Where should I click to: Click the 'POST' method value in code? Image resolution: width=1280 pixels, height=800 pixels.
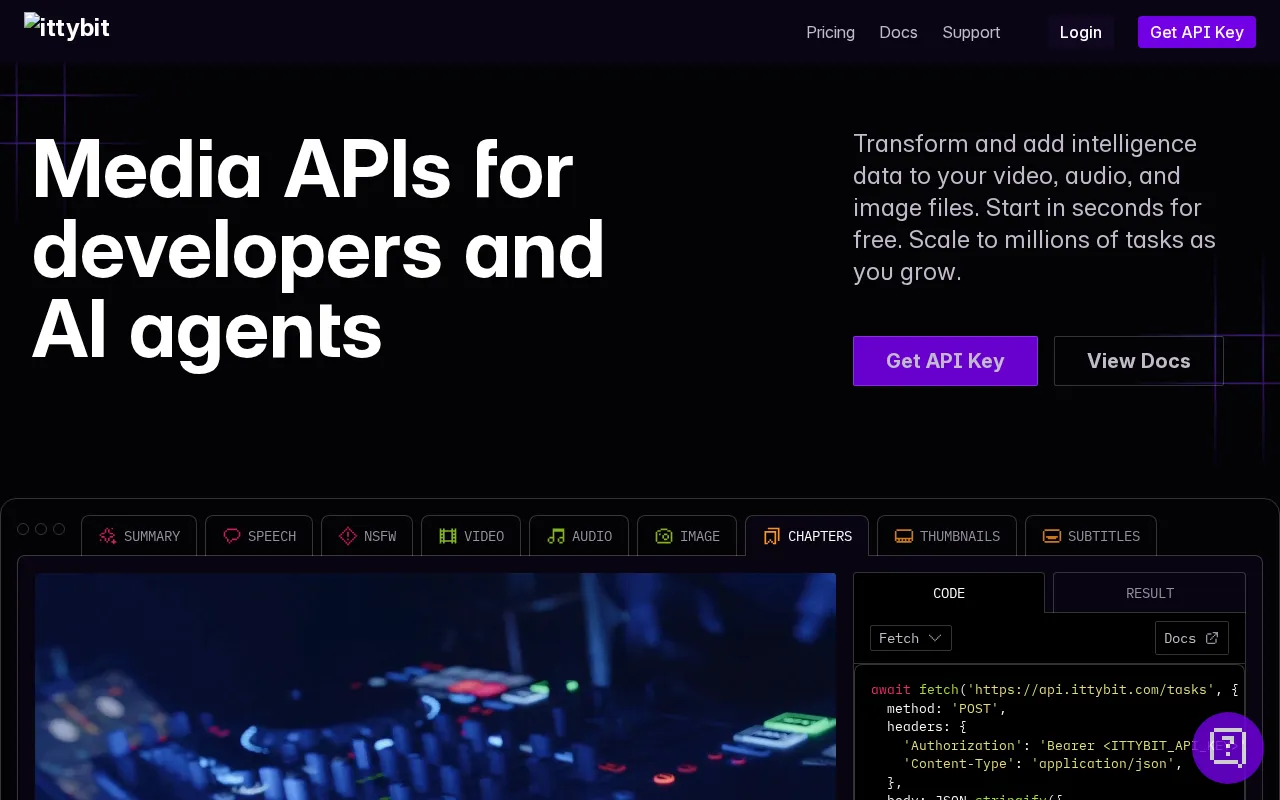coord(975,708)
